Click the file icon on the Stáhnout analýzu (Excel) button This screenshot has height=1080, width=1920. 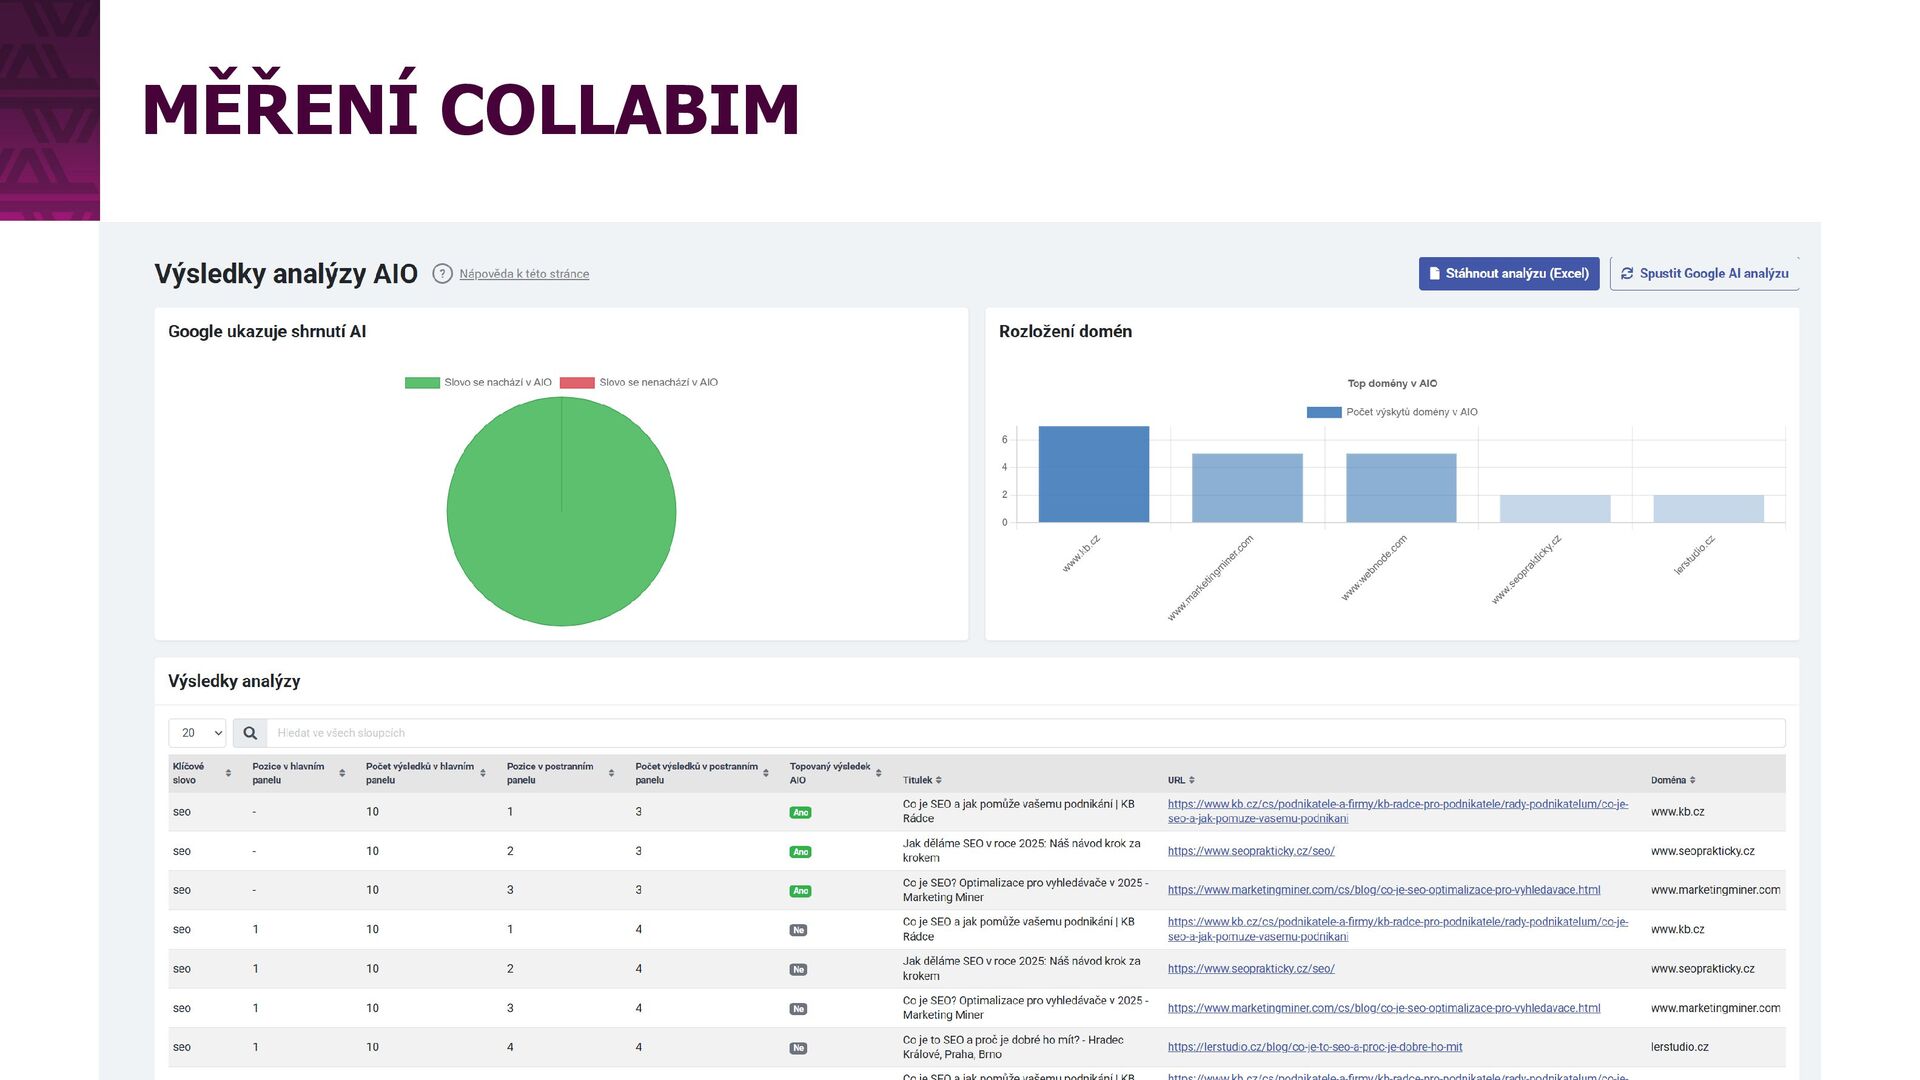pos(1434,273)
